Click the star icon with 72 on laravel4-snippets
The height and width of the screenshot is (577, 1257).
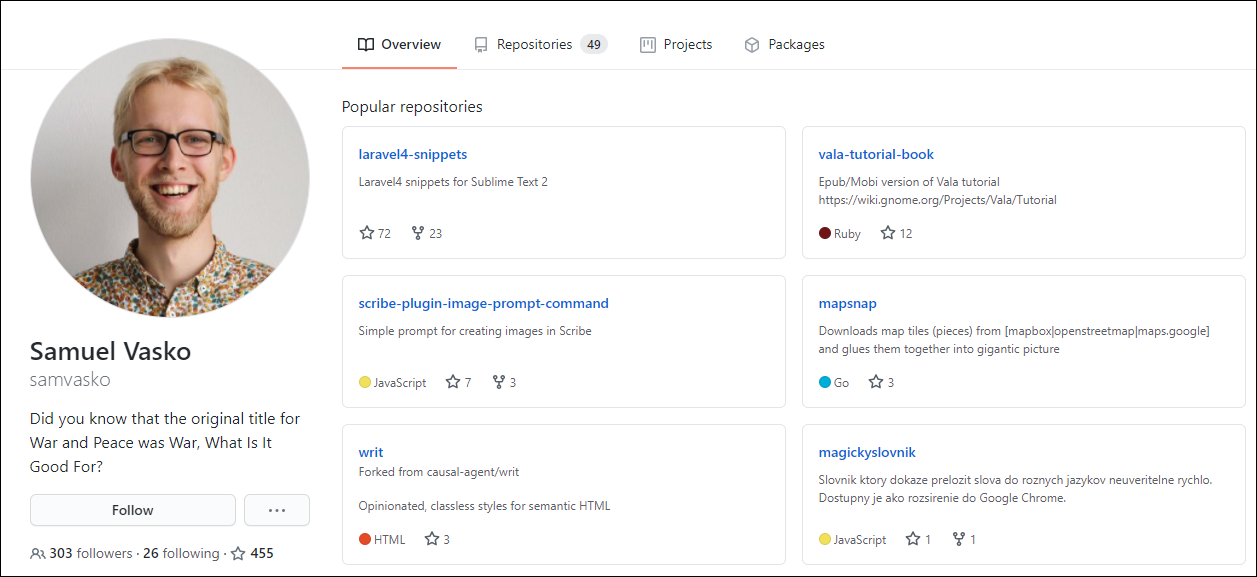coord(366,233)
